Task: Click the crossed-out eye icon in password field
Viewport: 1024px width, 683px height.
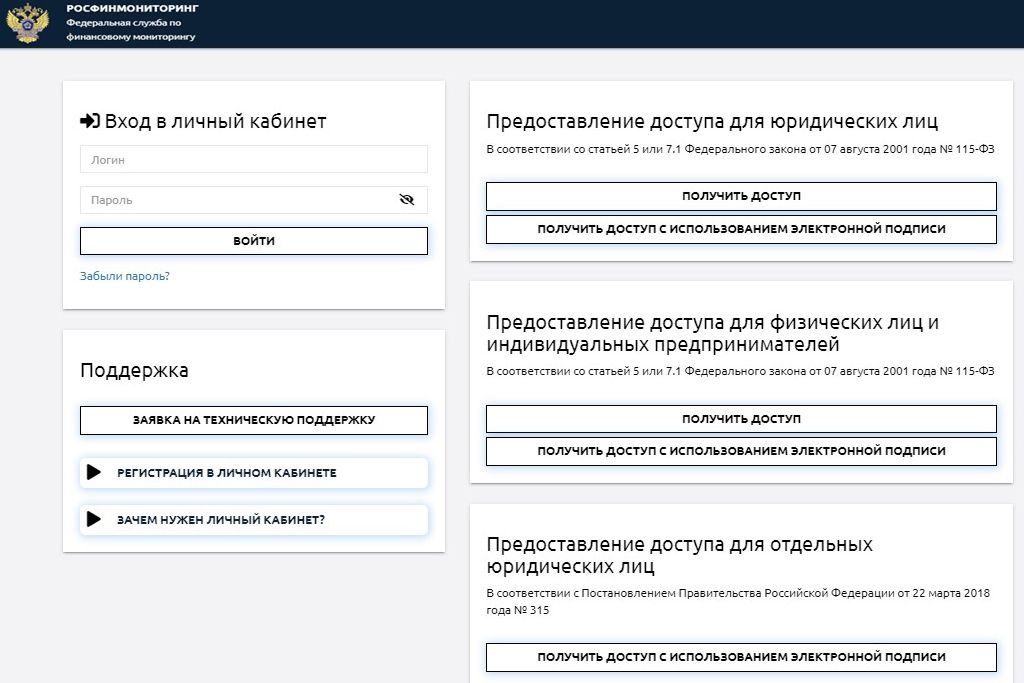Action: coord(406,199)
